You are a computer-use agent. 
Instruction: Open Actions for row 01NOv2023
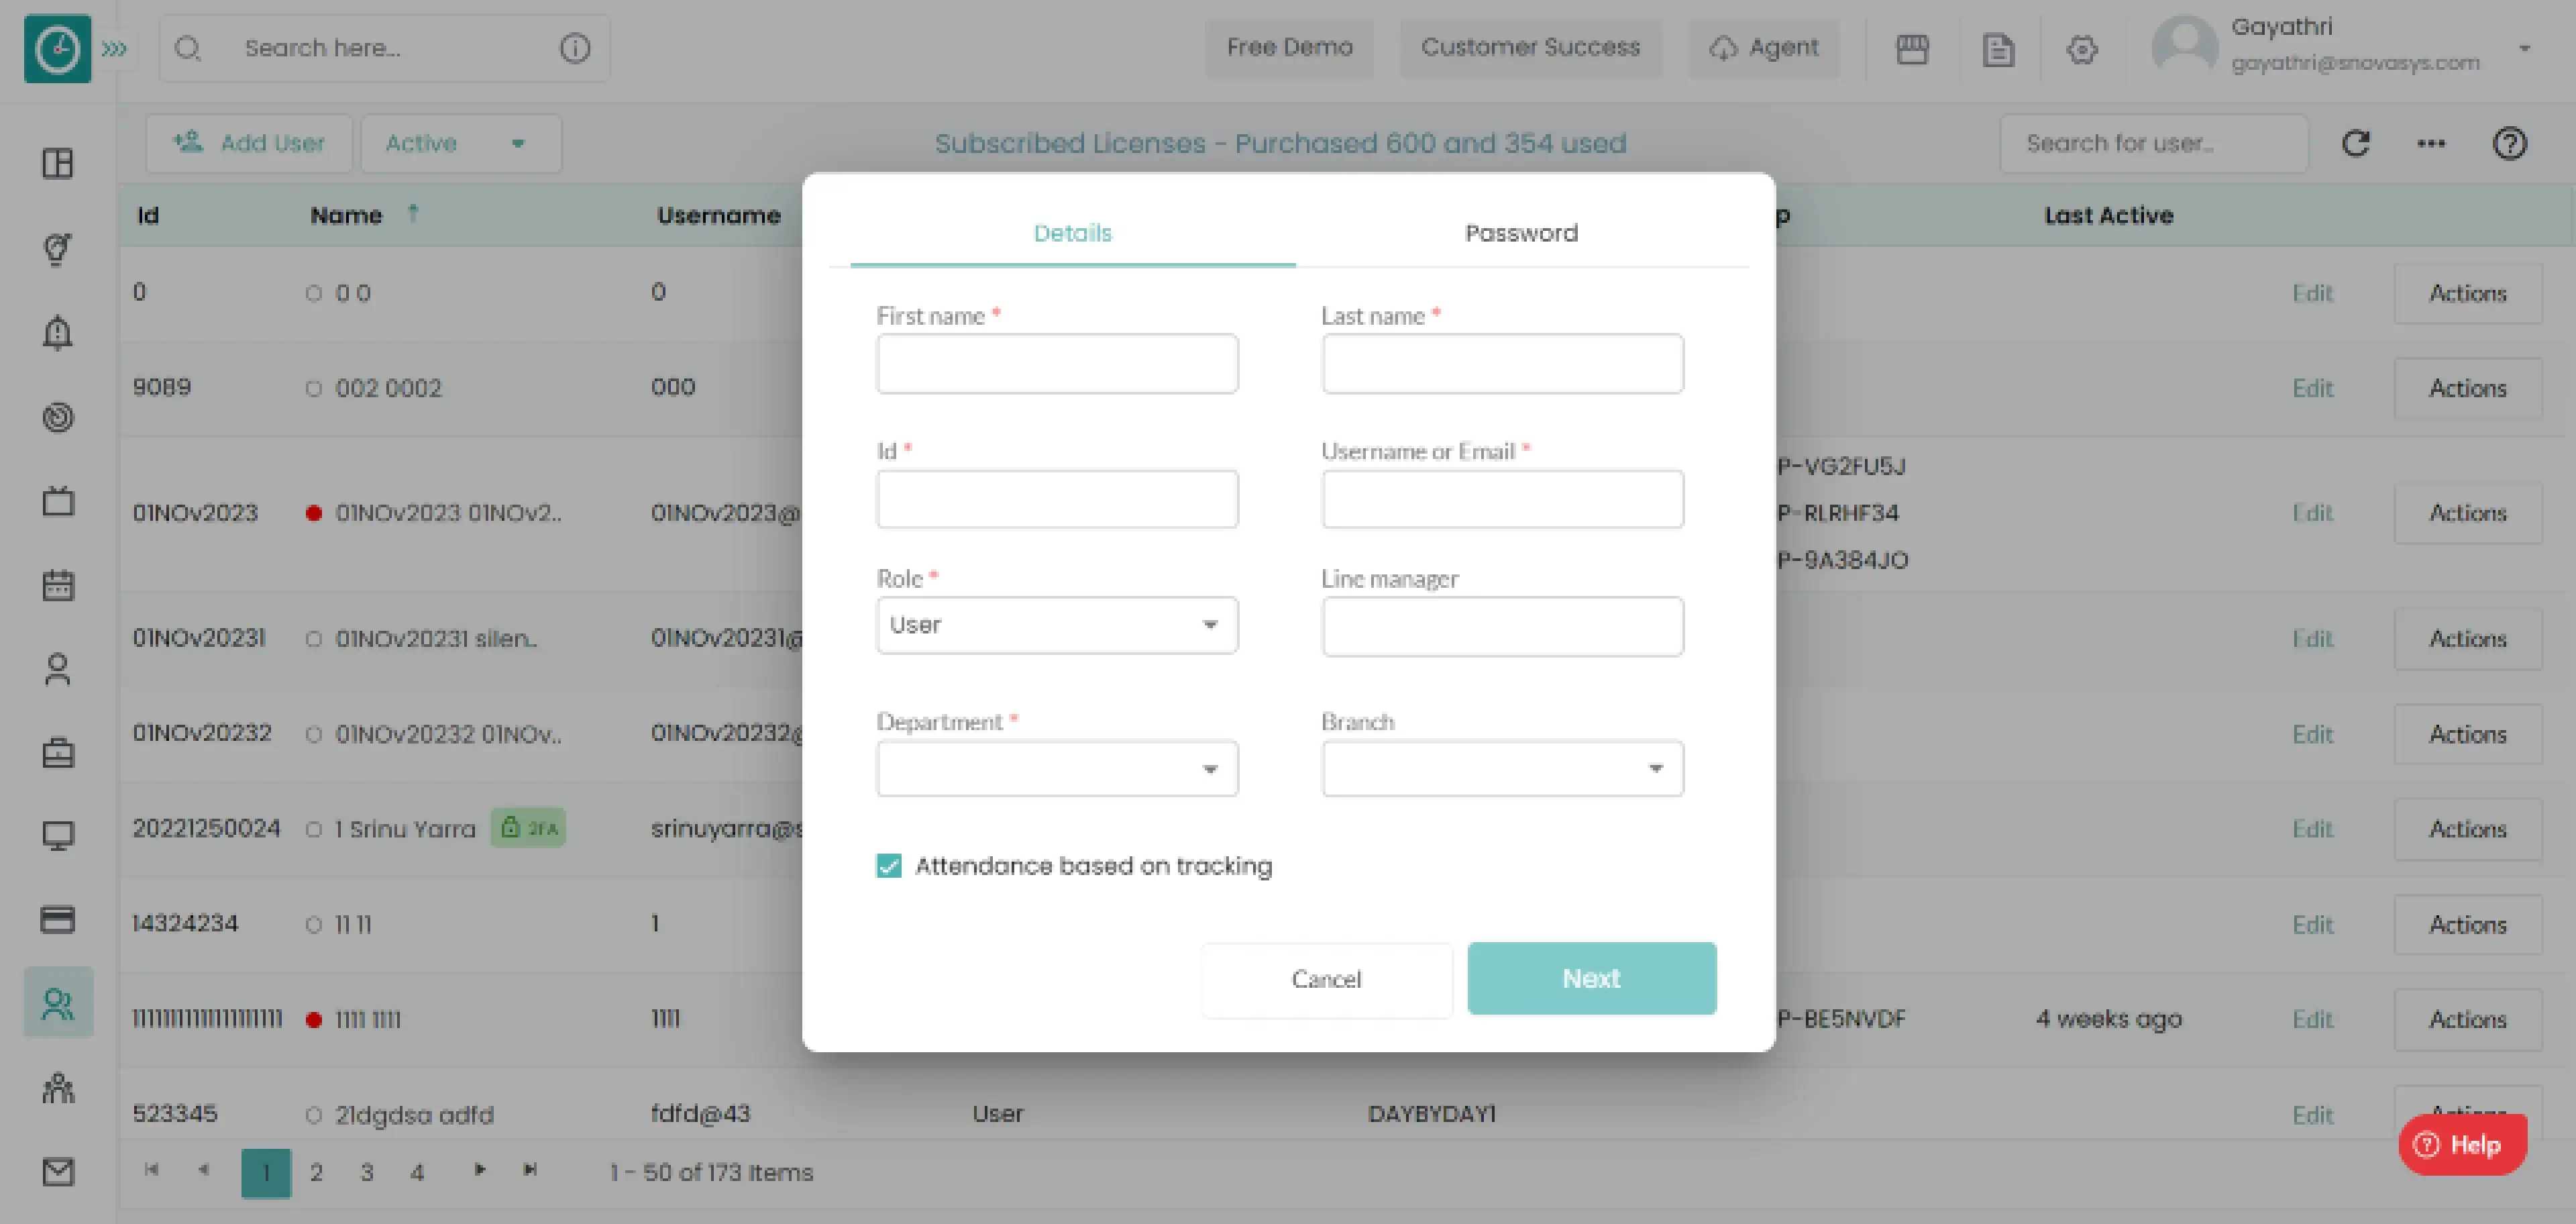2468,514
